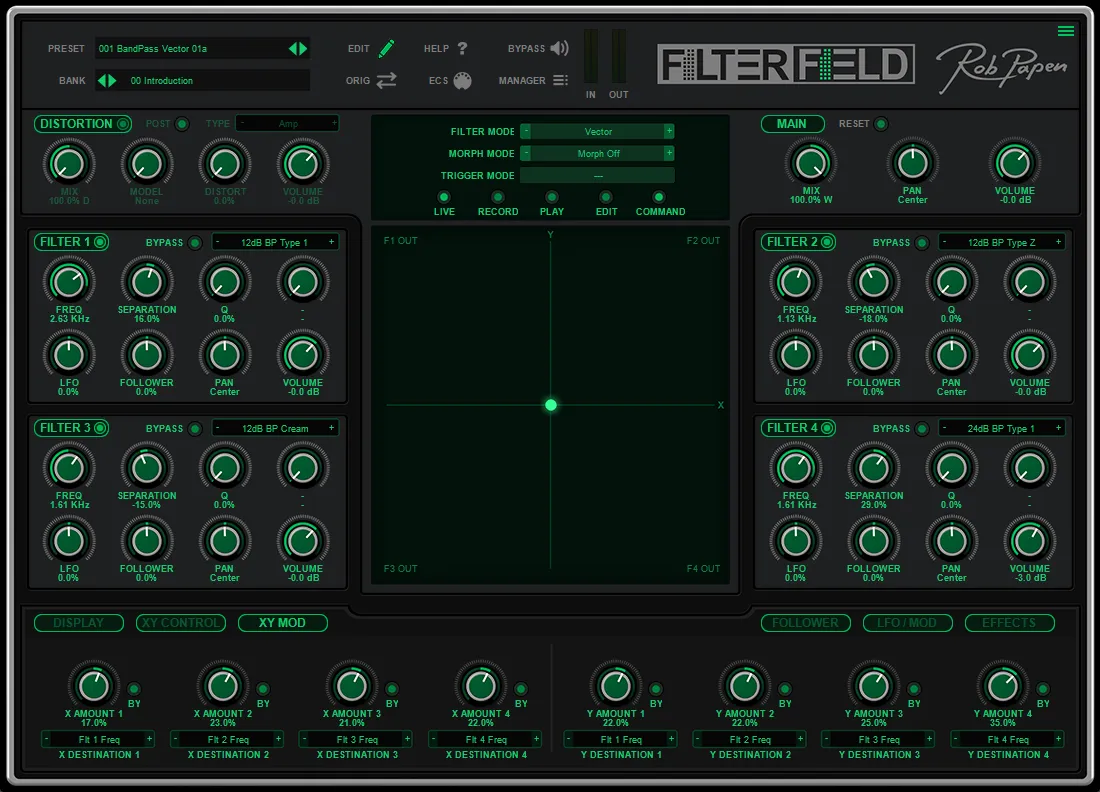1100x792 pixels.
Task: Click Filter 3 LFO knob
Action: [x=69, y=541]
